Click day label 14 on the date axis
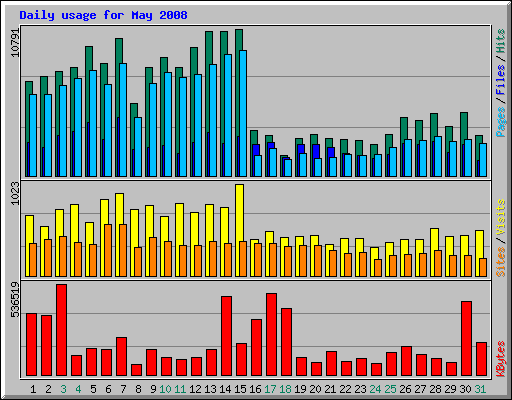The height and width of the screenshot is (400, 512). (225, 389)
